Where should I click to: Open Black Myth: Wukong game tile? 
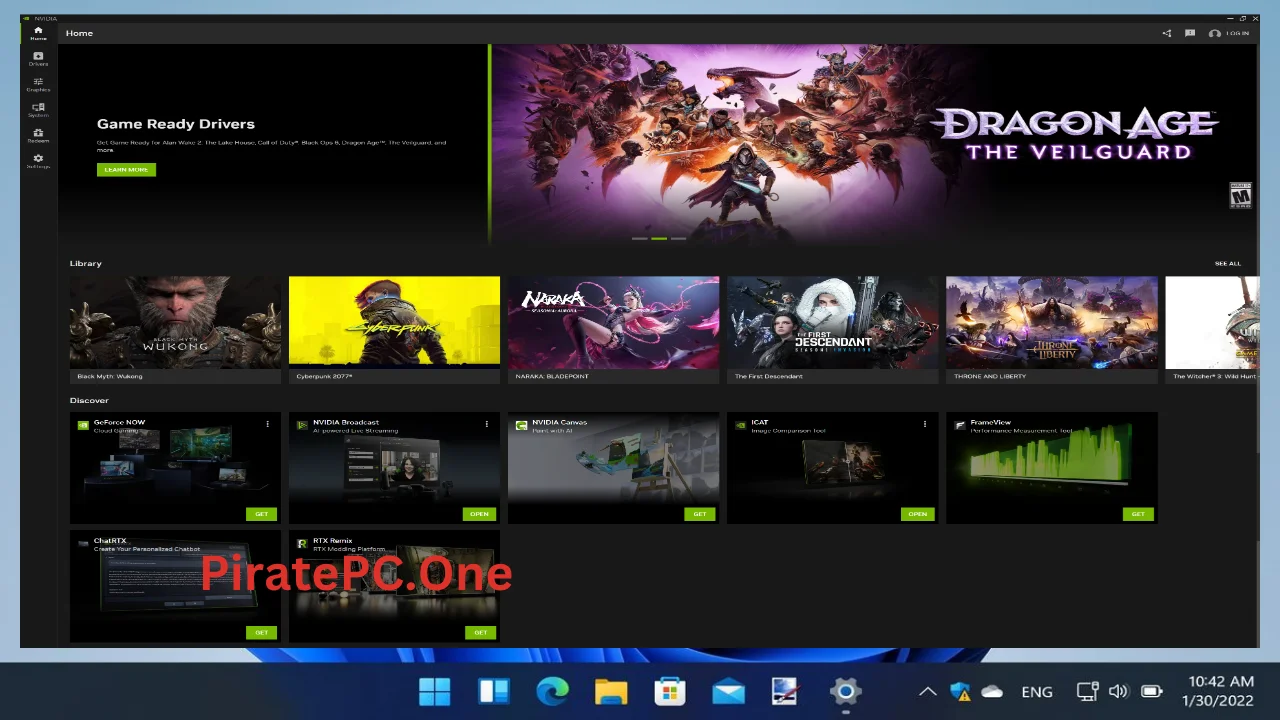(175, 330)
